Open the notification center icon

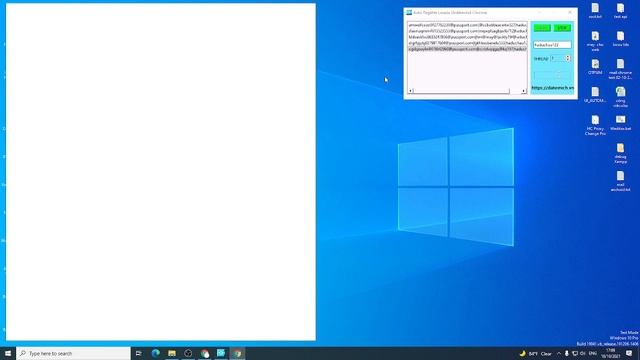[629, 353]
